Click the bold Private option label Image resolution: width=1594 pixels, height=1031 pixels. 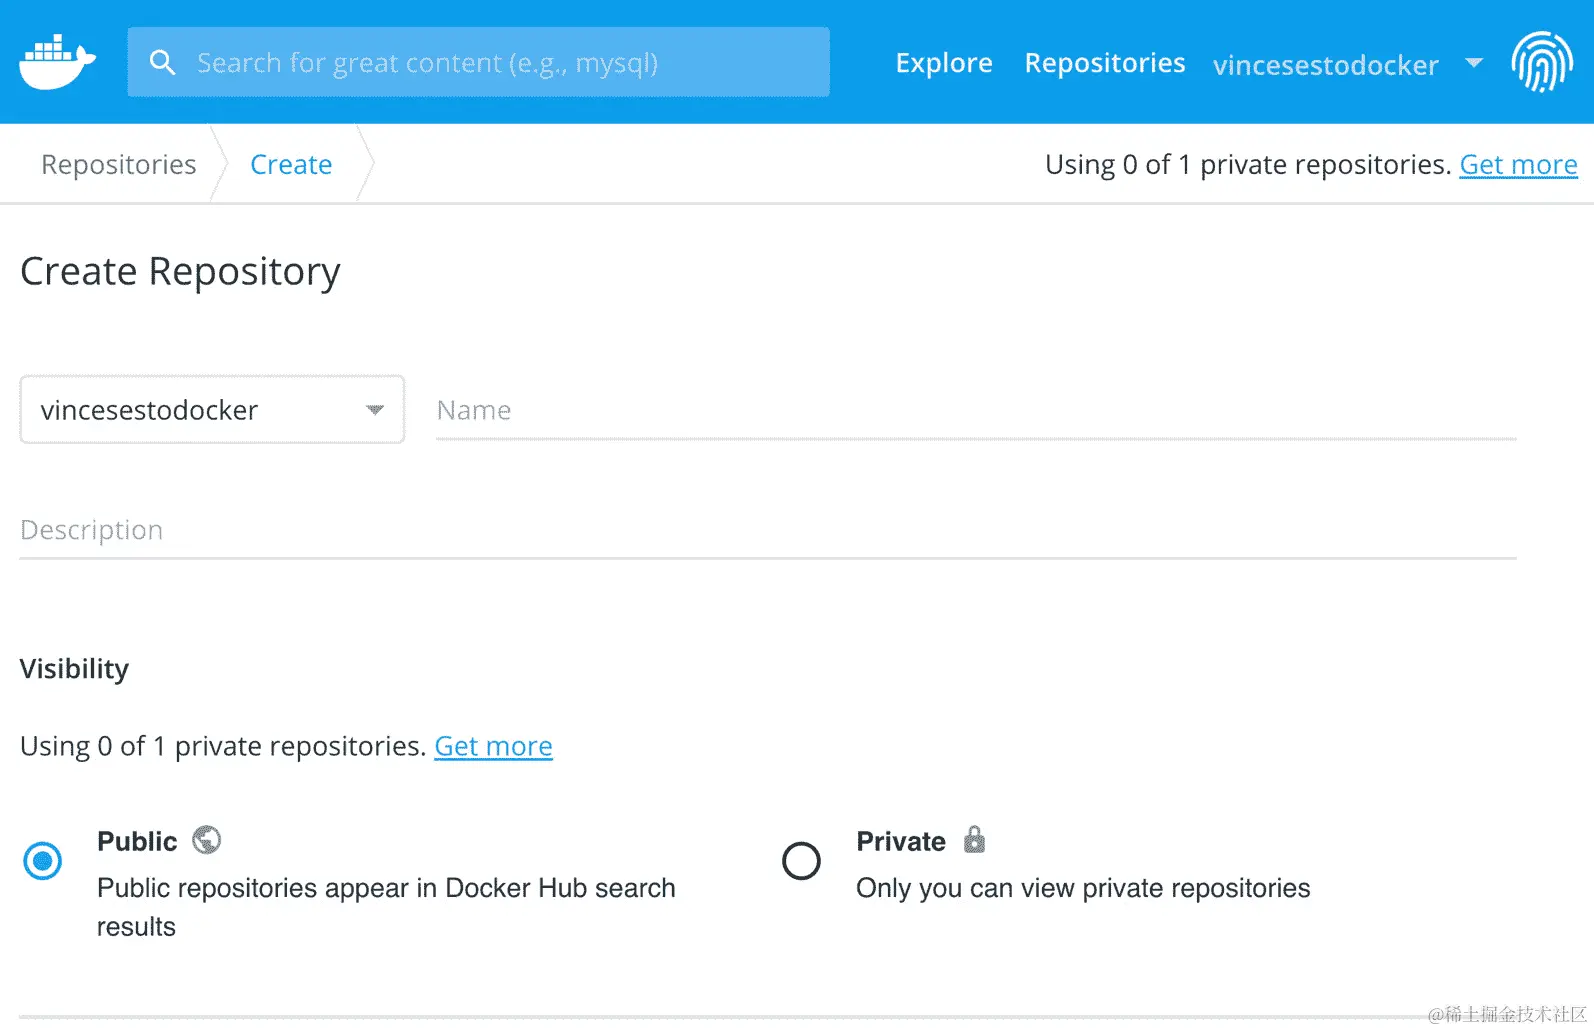[901, 841]
